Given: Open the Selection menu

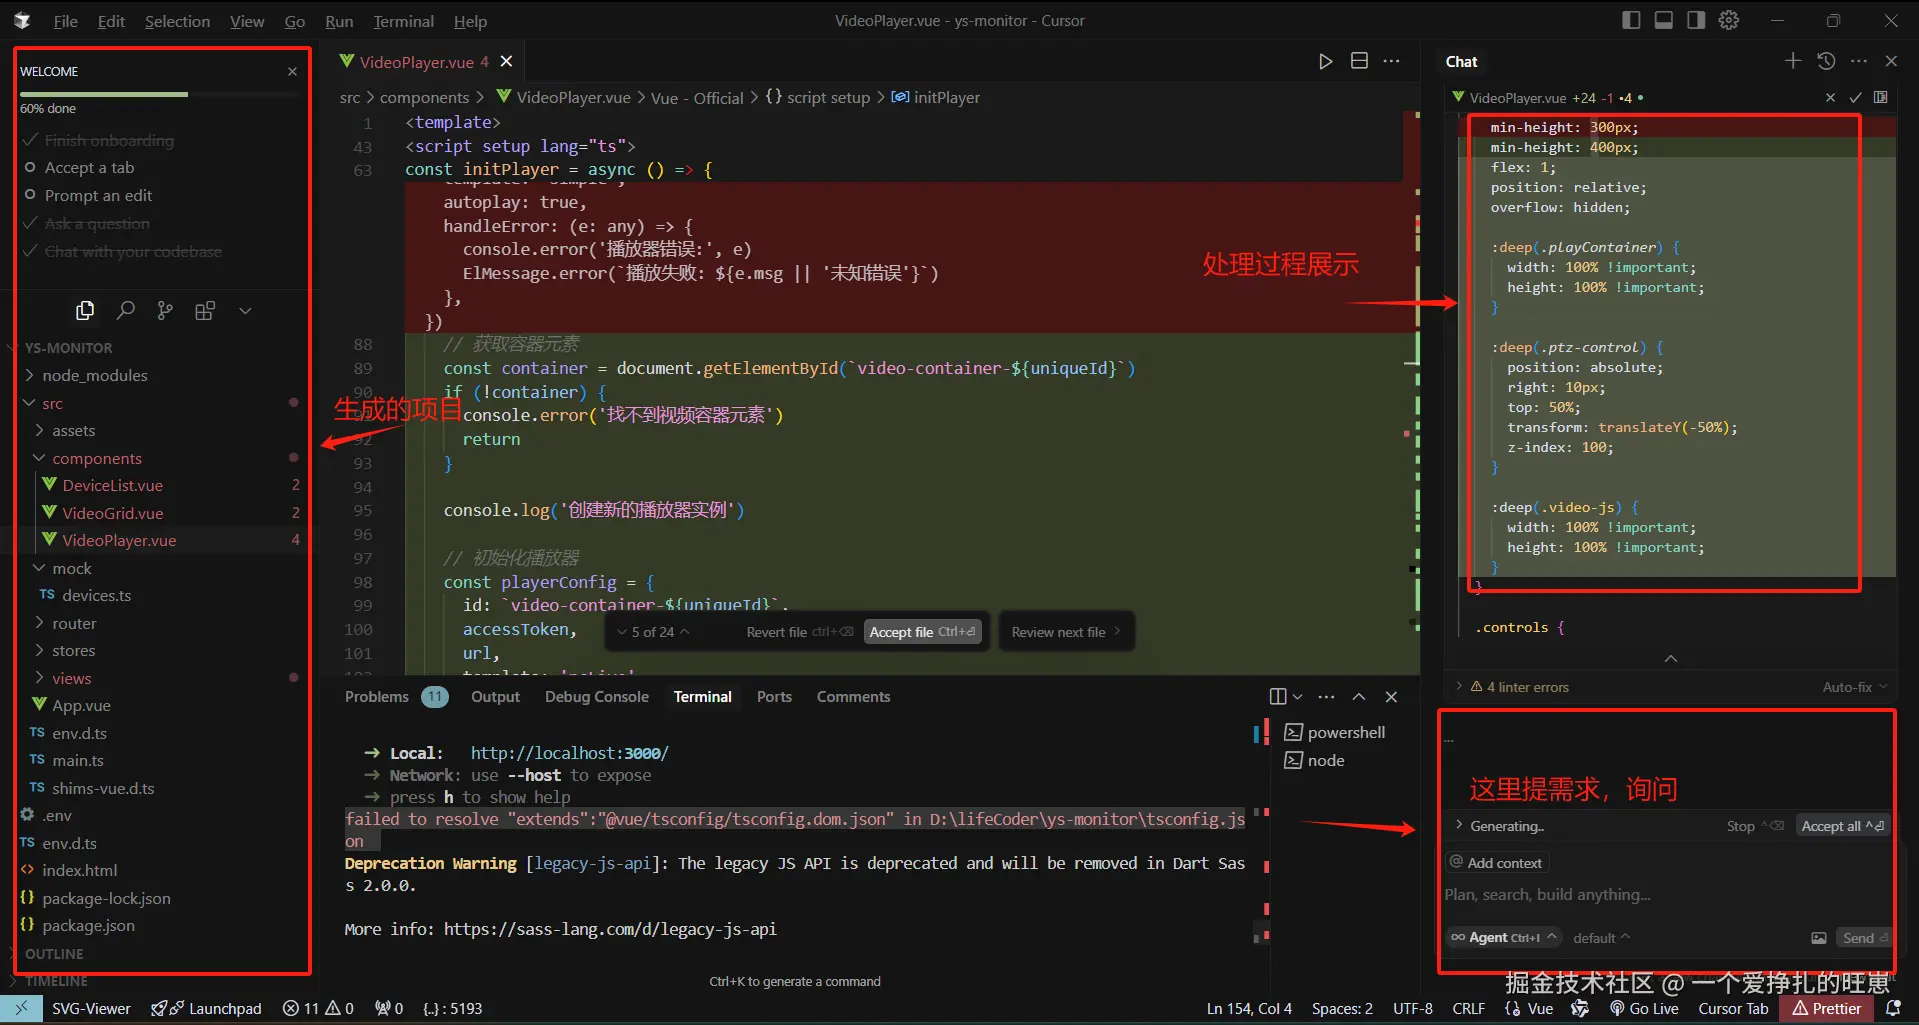Looking at the screenshot, I should (x=177, y=21).
